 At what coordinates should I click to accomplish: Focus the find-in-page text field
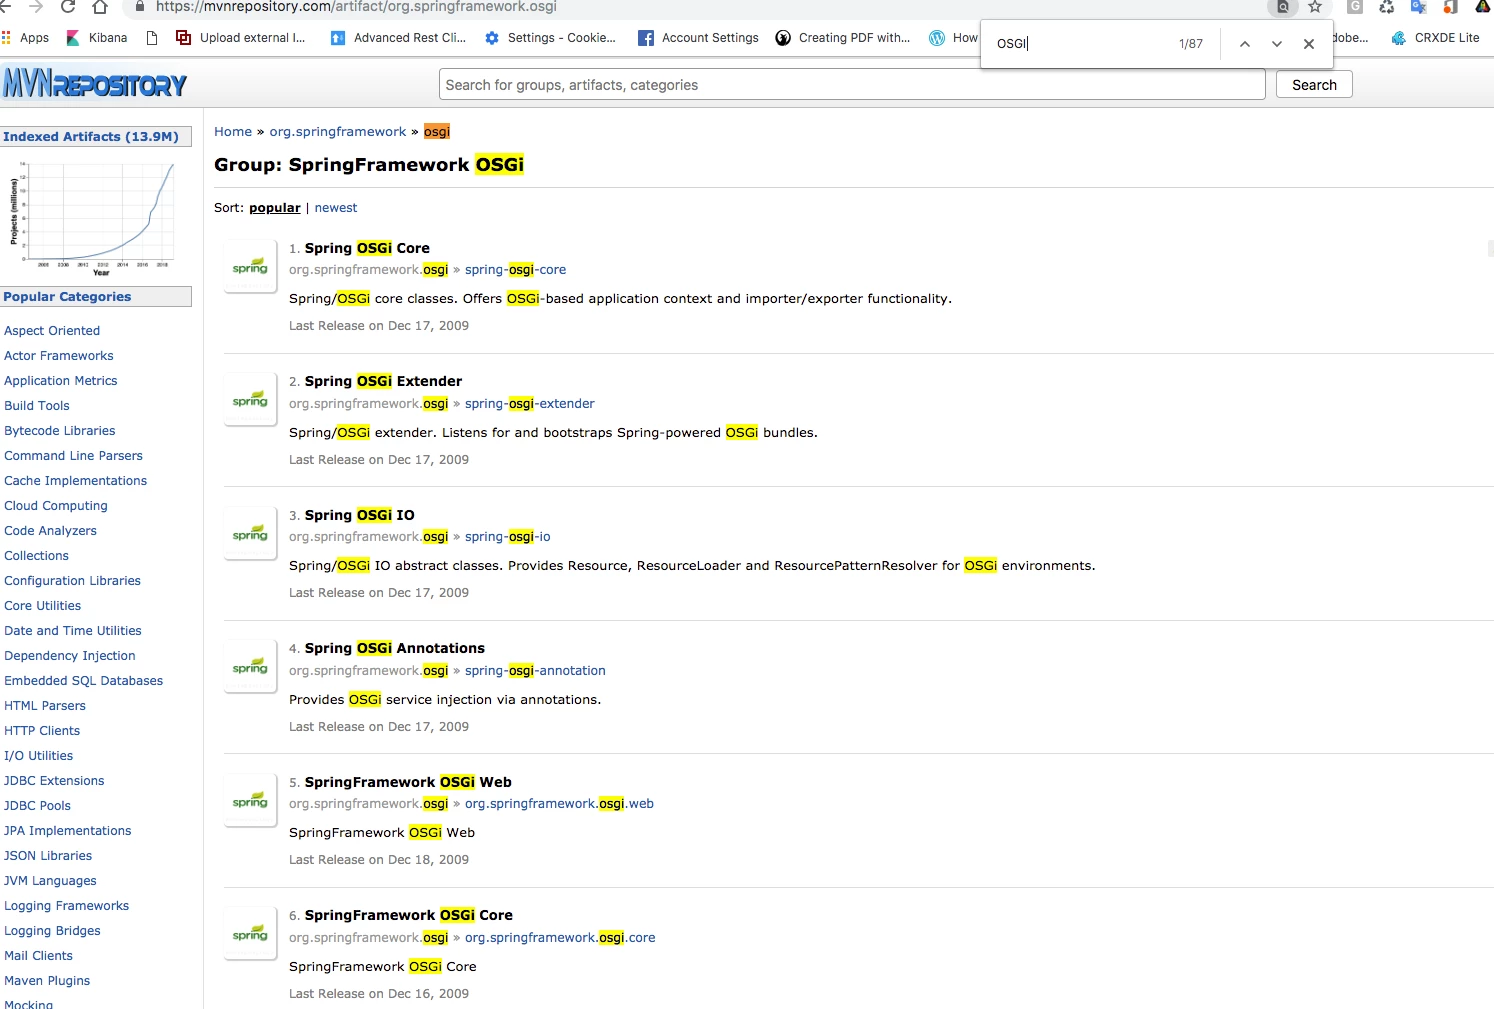pyautogui.click(x=1080, y=44)
